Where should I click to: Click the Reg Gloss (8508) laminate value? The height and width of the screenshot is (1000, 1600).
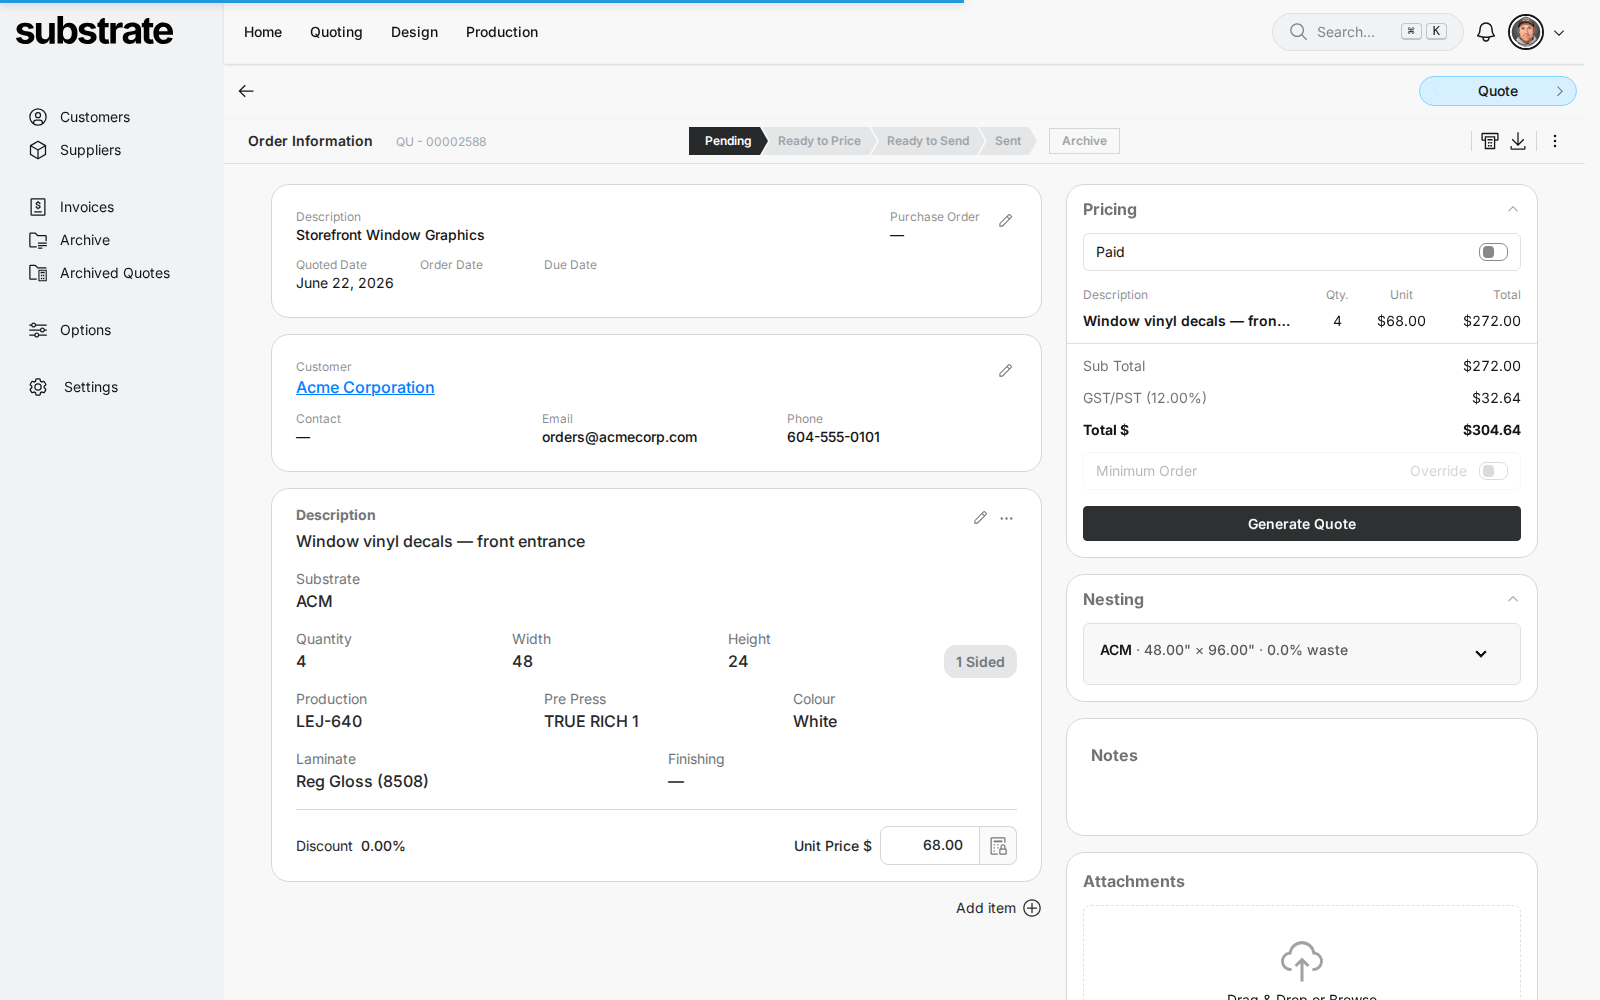(x=362, y=781)
